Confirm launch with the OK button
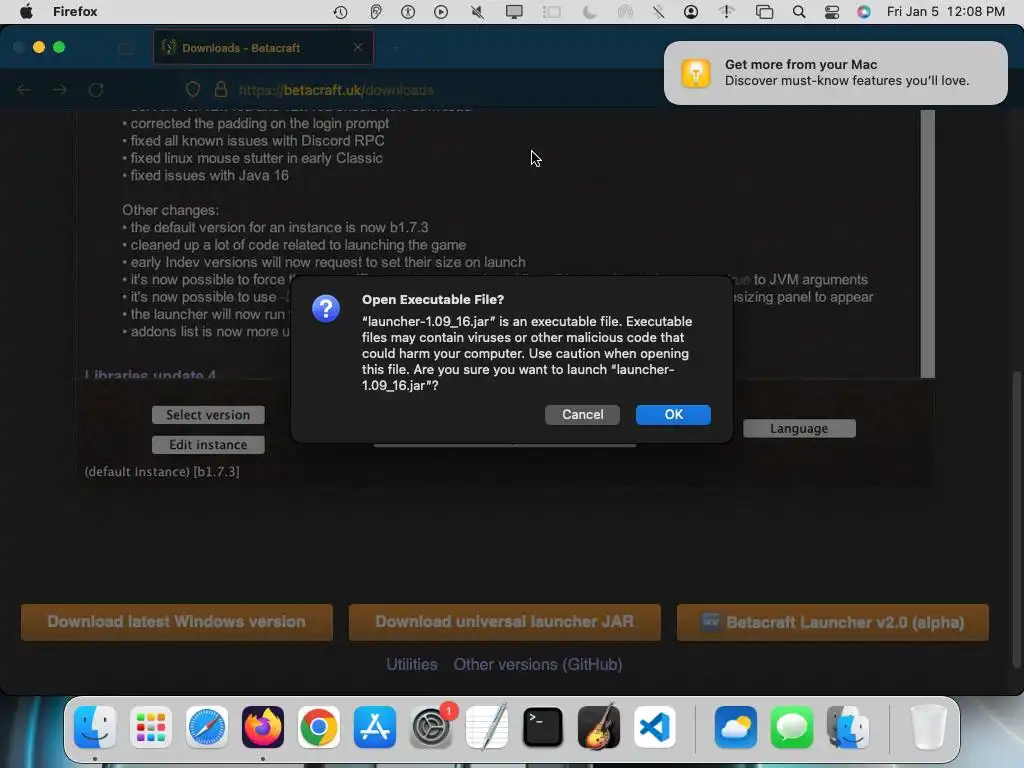This screenshot has width=1024, height=768. pos(673,415)
